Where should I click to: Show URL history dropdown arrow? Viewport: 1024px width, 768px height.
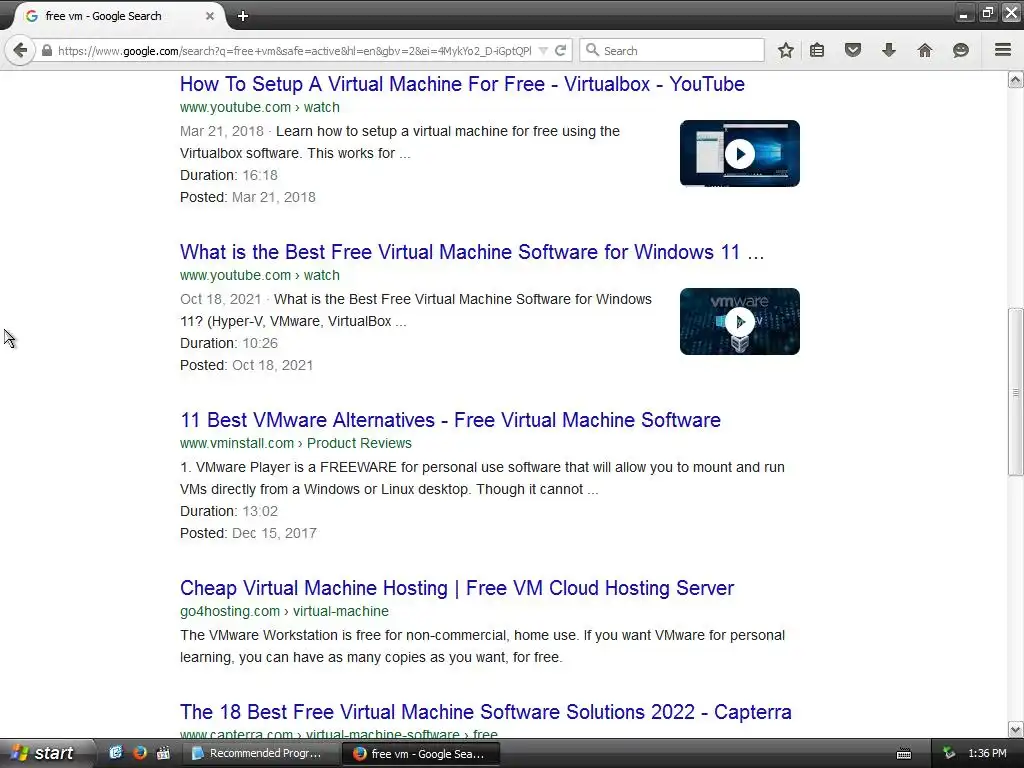543,50
